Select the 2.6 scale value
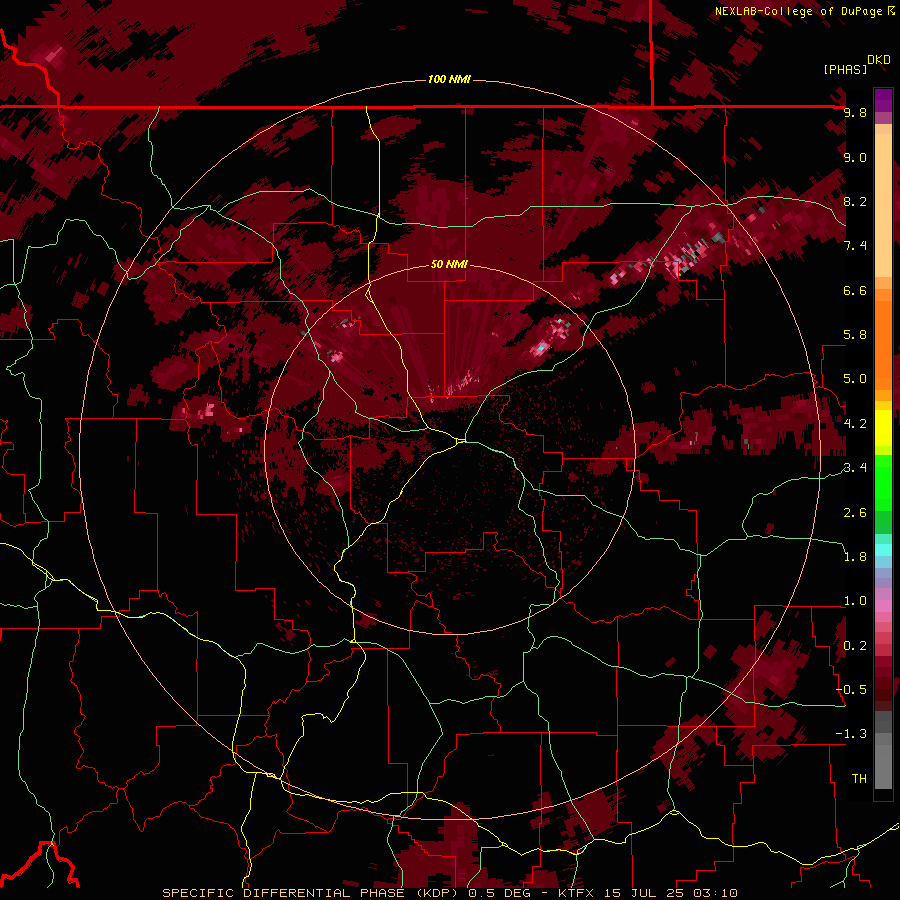The width and height of the screenshot is (900, 900). (x=855, y=513)
